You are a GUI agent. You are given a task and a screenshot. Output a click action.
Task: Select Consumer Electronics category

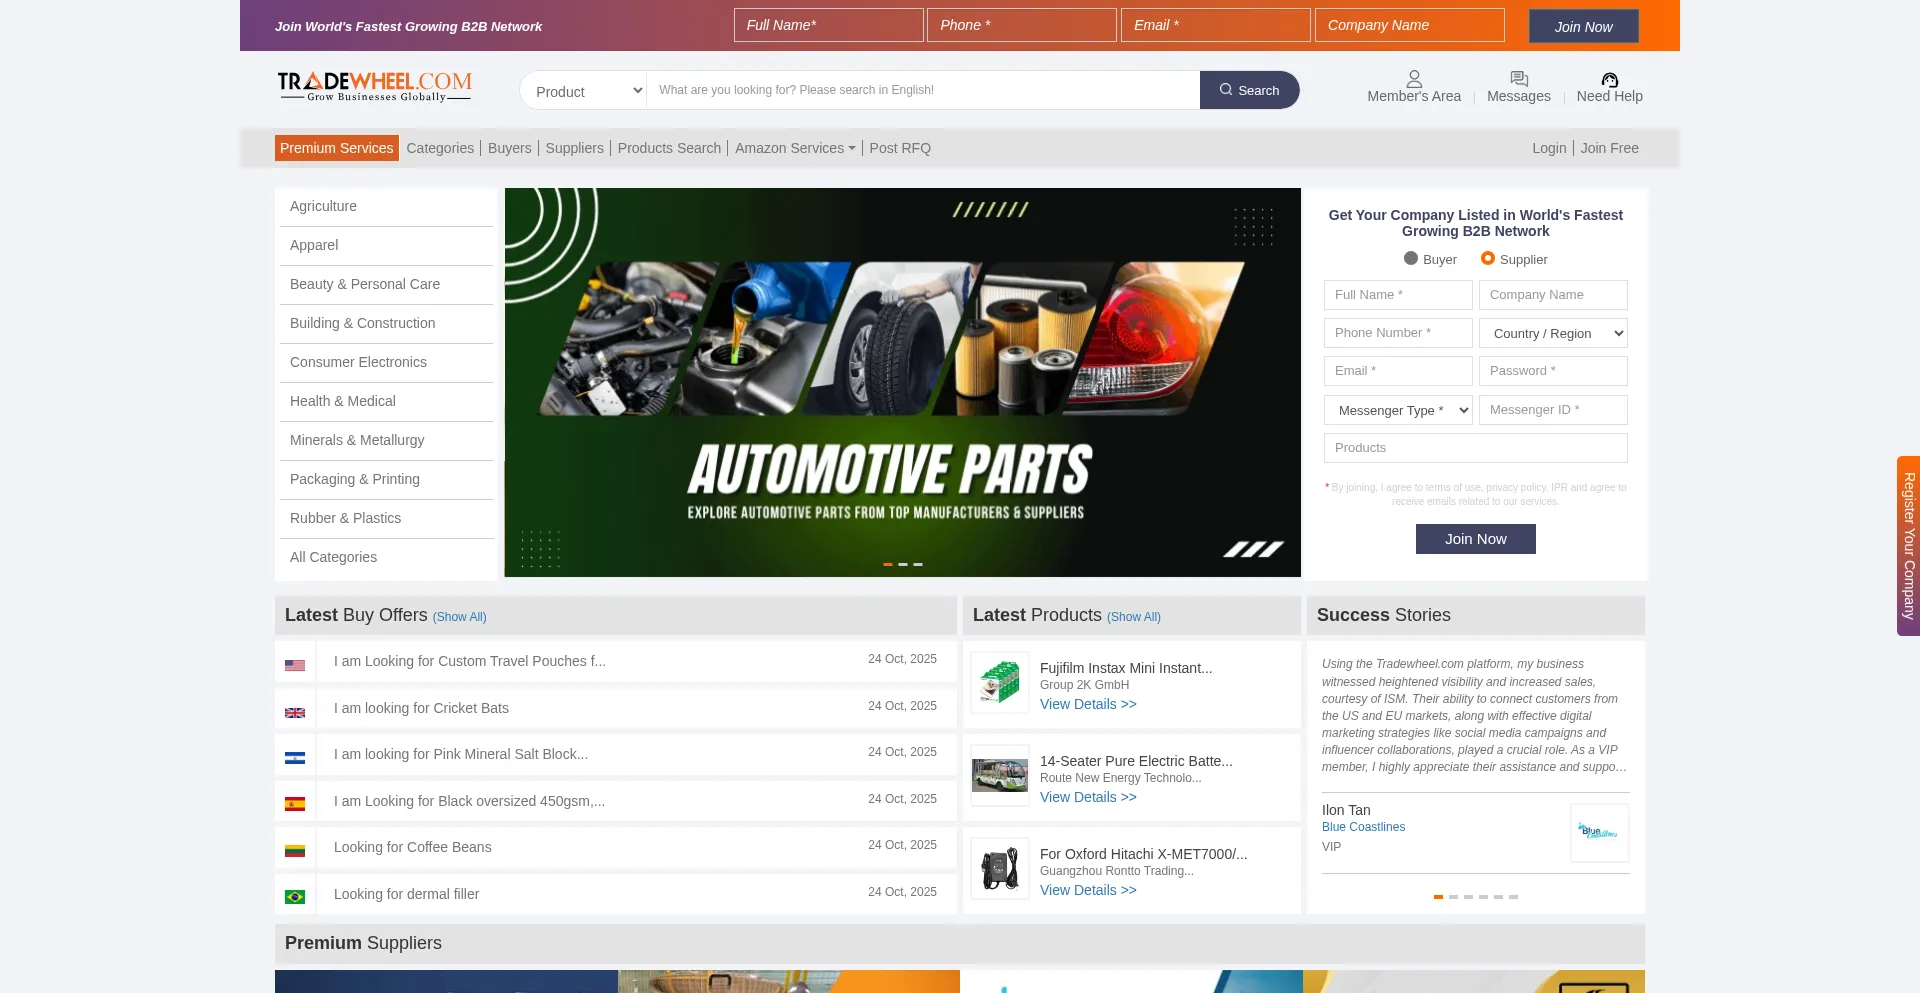[358, 362]
